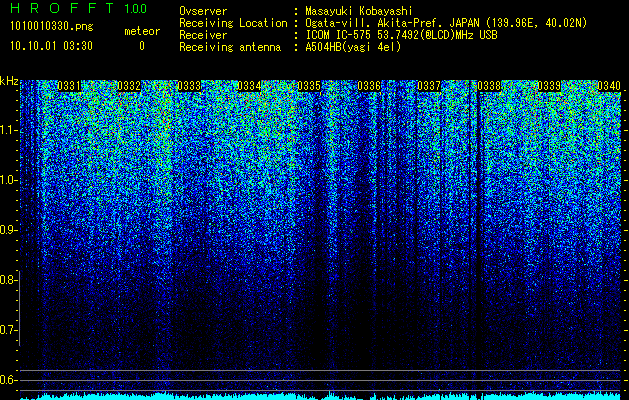Click the 0332 time marker

(129, 86)
